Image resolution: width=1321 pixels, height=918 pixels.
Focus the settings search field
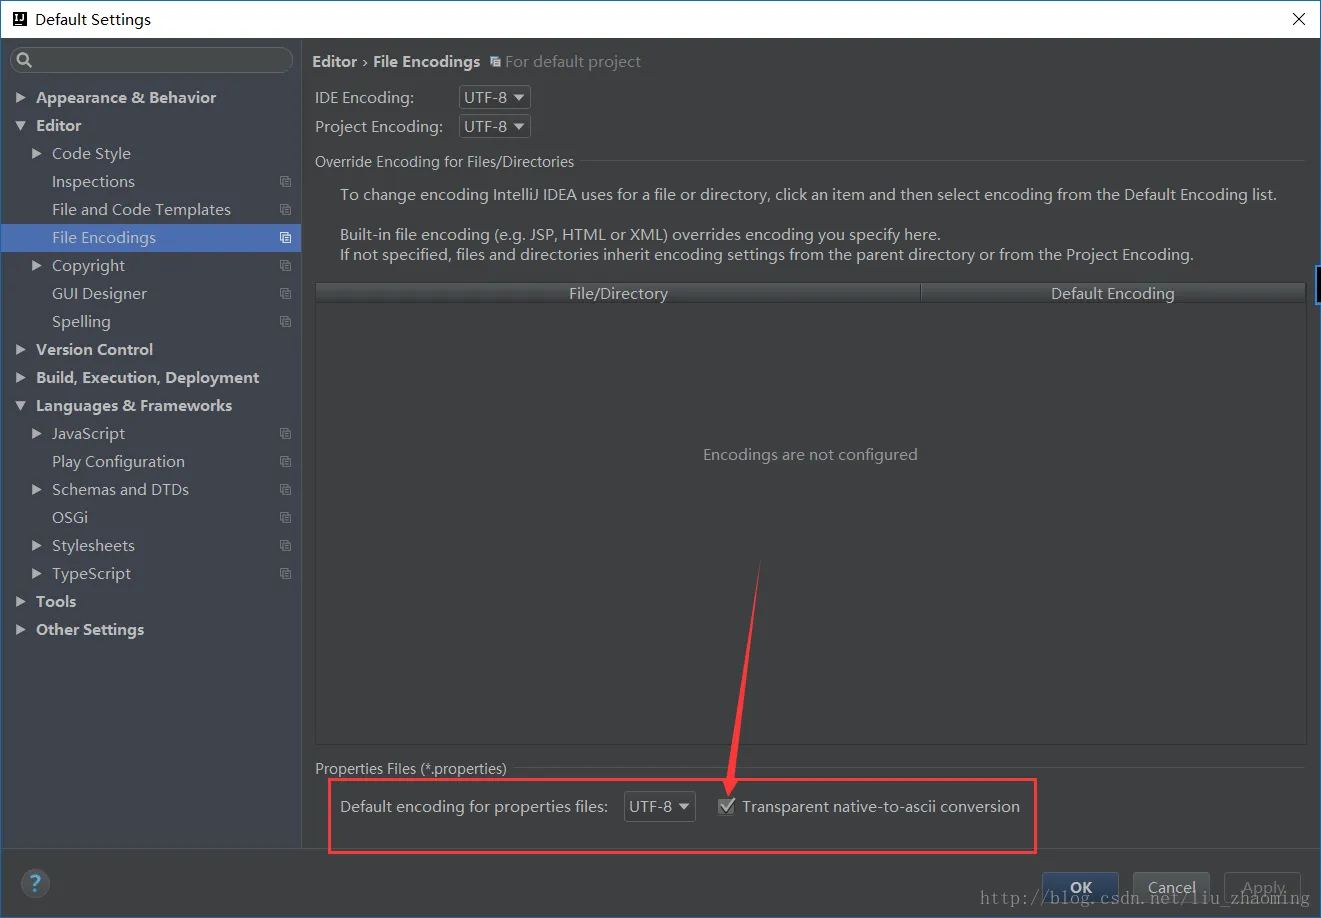pyautogui.click(x=152, y=60)
